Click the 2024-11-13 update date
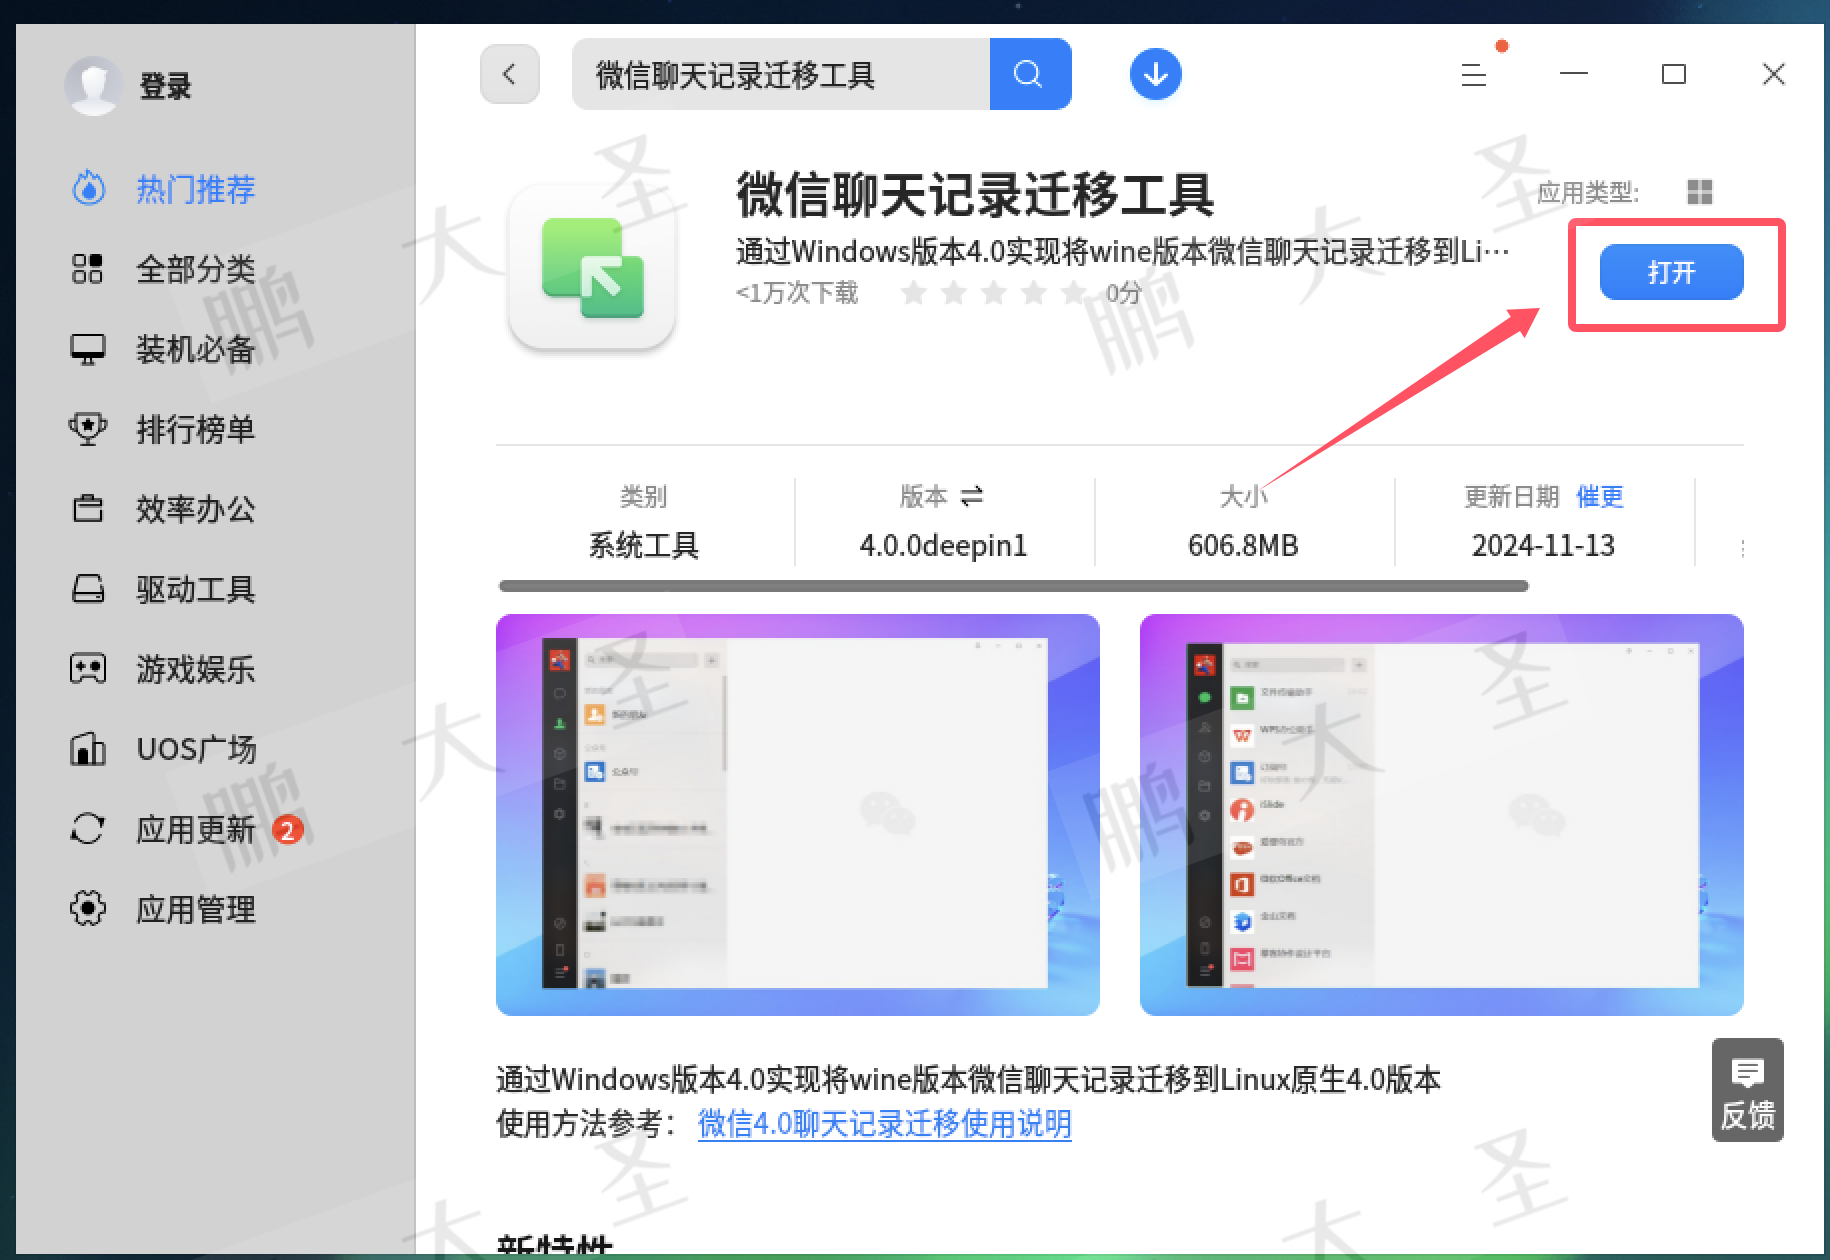 1543,545
